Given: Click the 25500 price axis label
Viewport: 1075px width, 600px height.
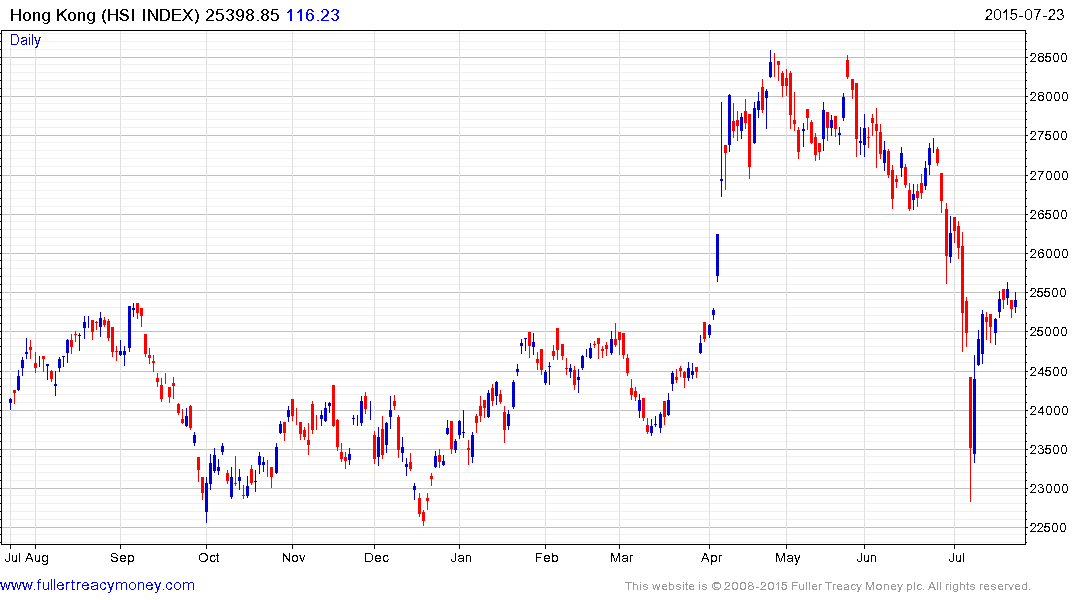Looking at the screenshot, I should point(1048,293).
